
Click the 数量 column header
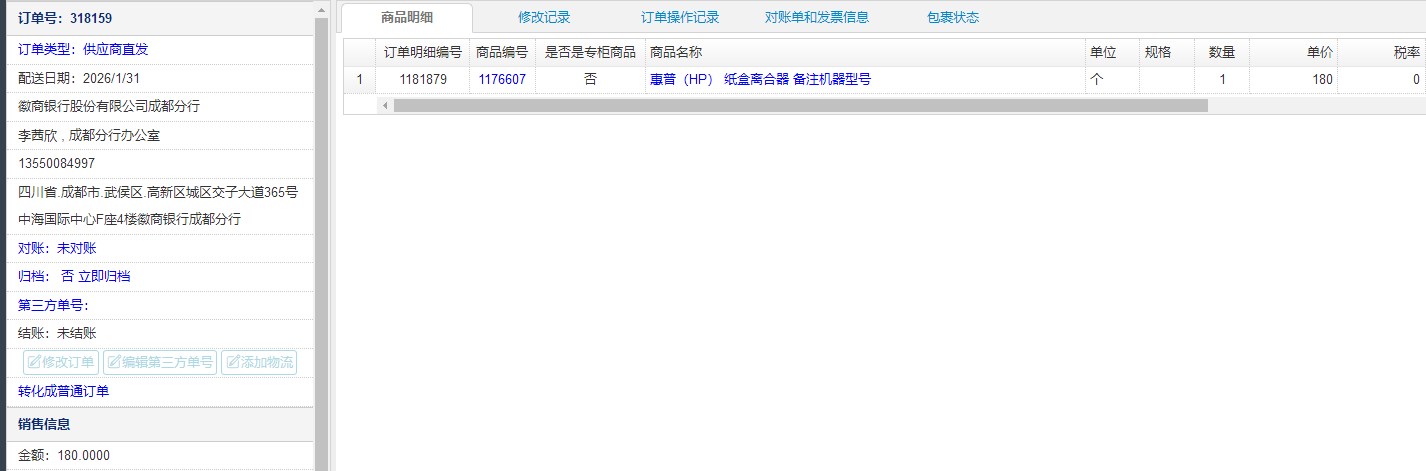[x=1221, y=52]
